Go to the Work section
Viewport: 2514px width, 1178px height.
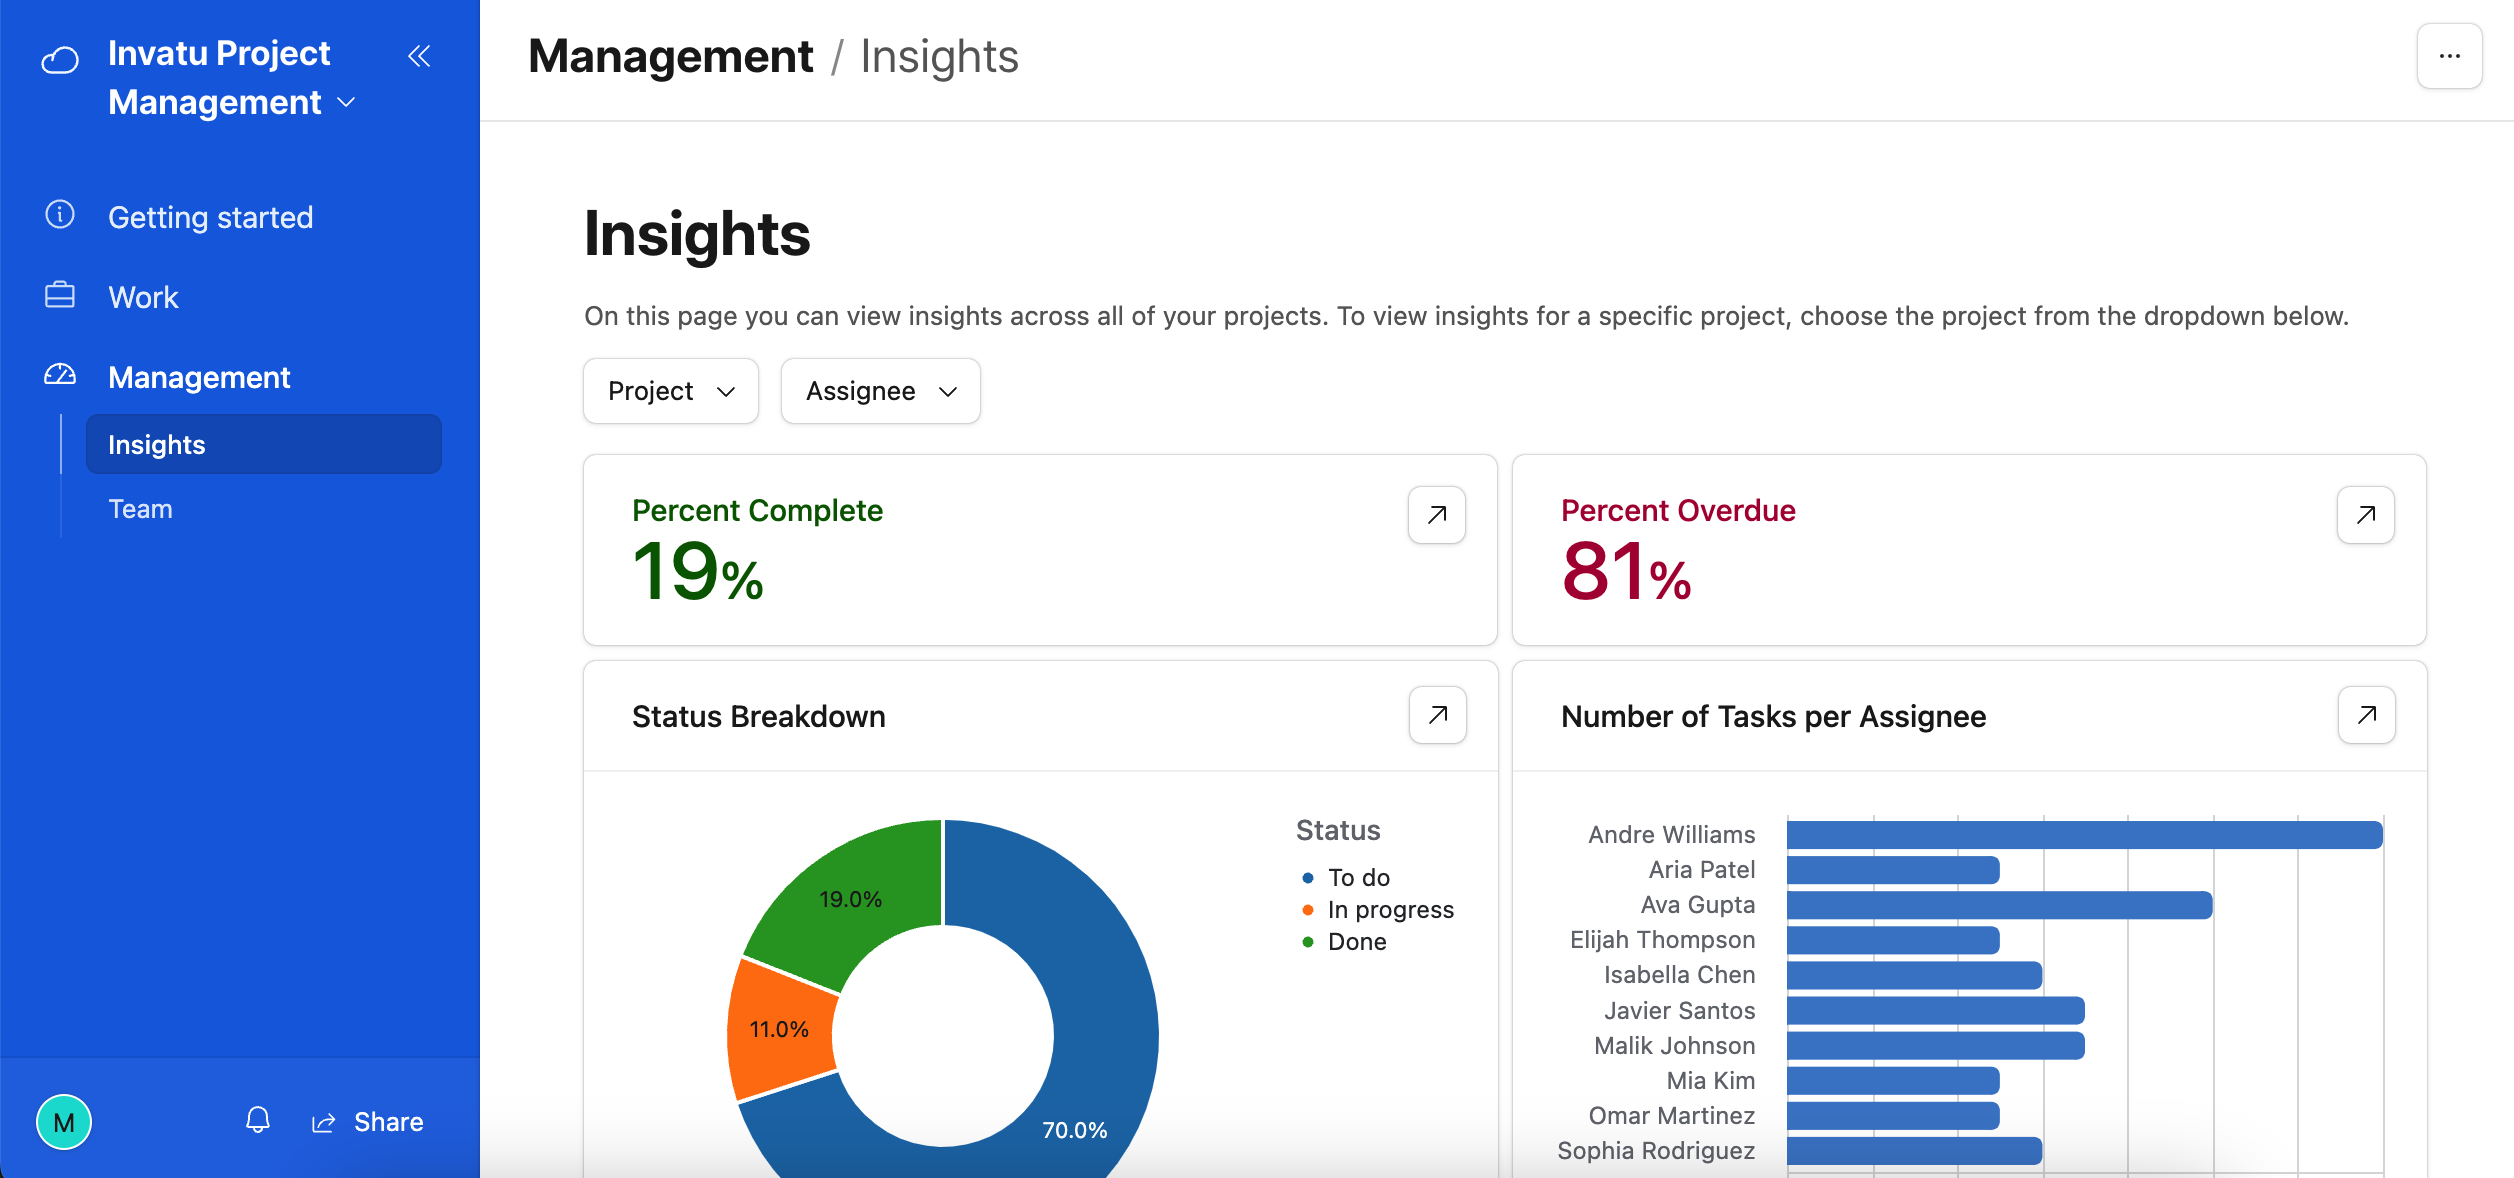(143, 297)
